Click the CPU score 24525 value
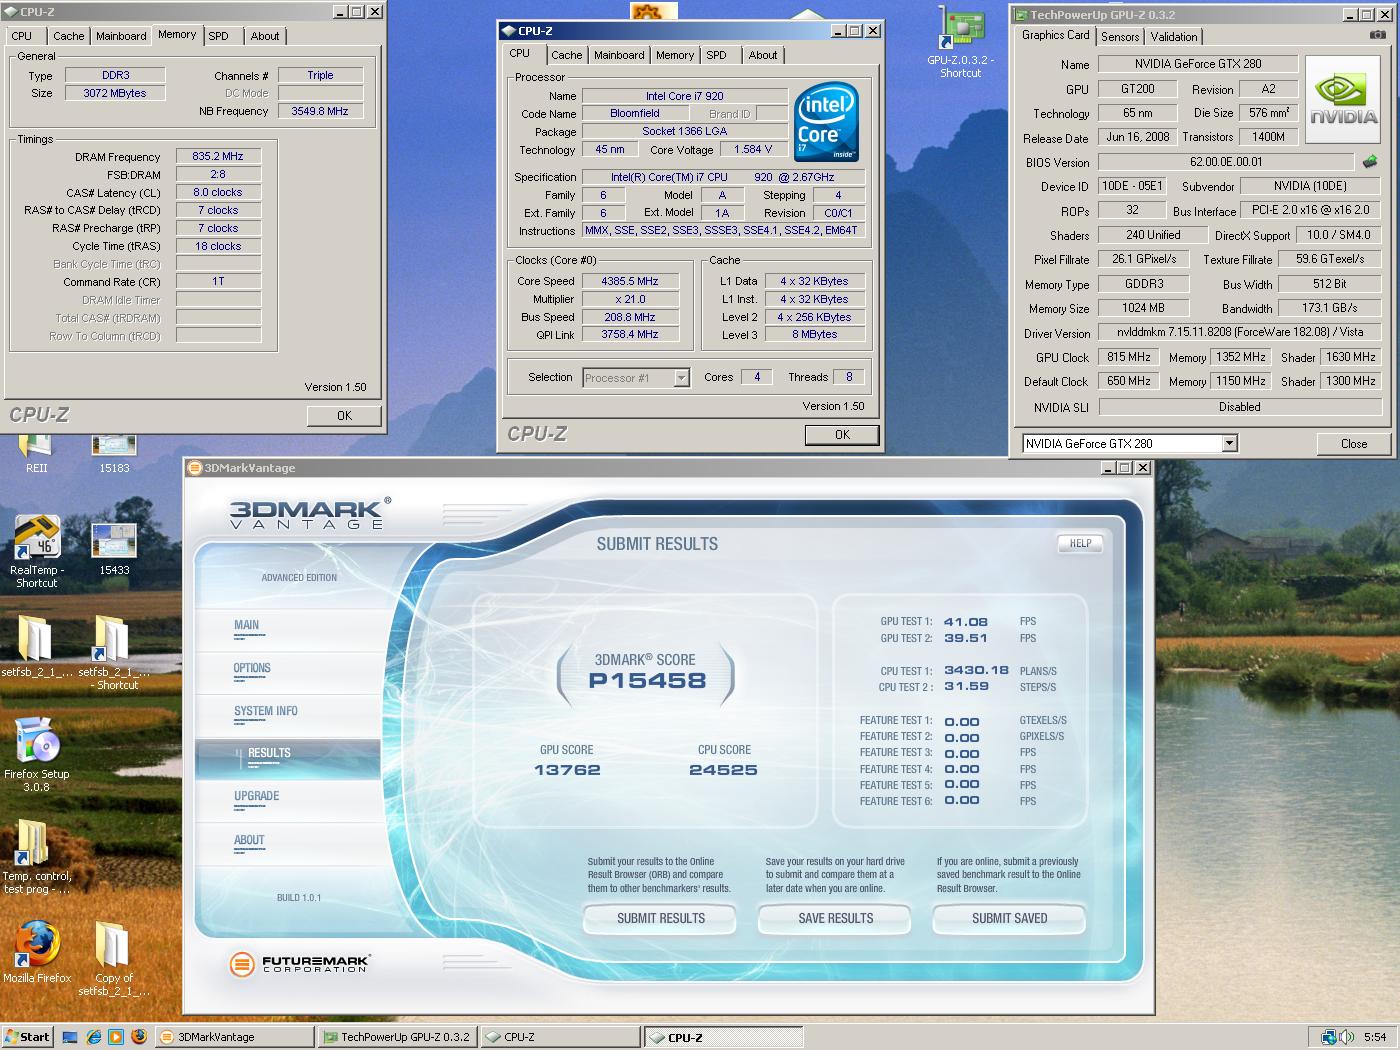Screen dimensions: 1400x1050 click(x=723, y=770)
